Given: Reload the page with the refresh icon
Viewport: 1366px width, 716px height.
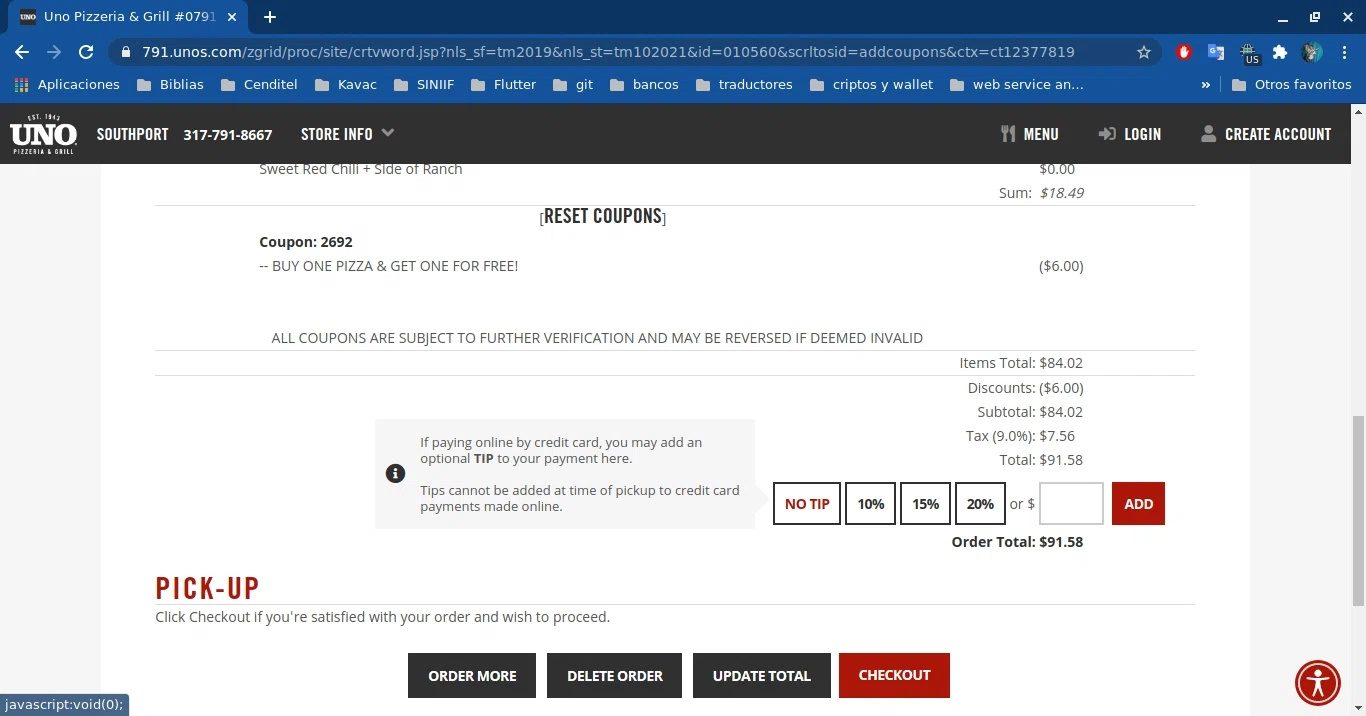Looking at the screenshot, I should [x=86, y=52].
